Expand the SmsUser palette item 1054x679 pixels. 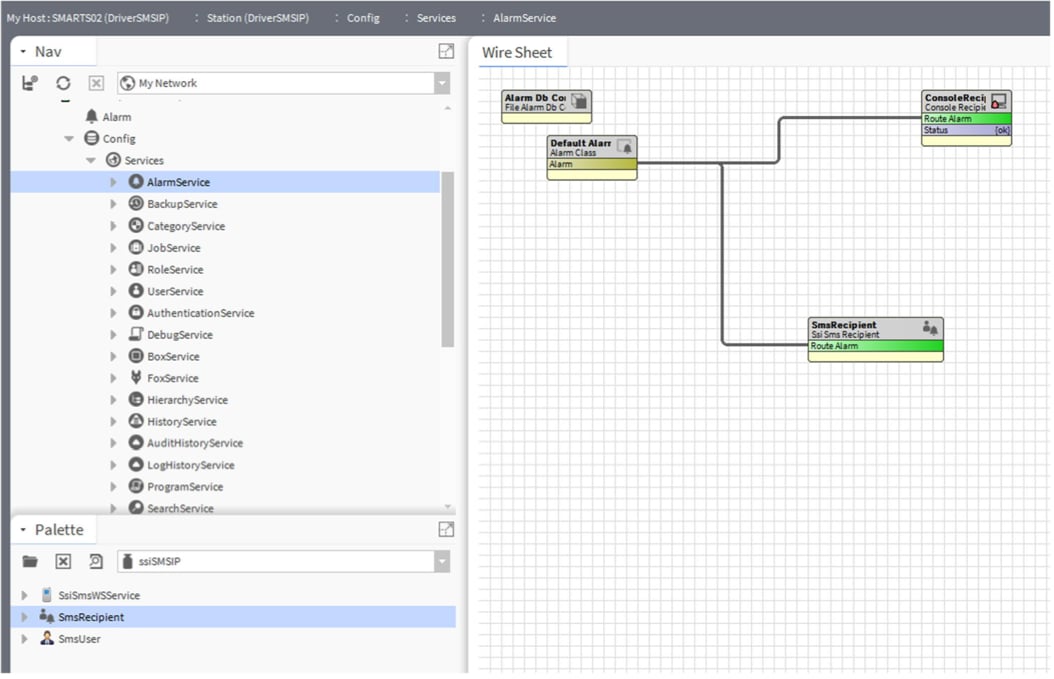pyautogui.click(x=24, y=639)
